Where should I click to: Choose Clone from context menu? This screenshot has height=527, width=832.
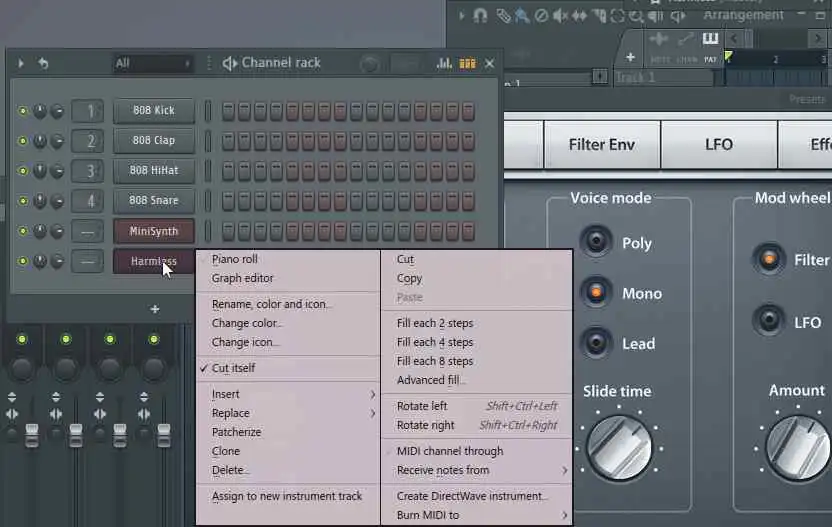tap(288, 451)
